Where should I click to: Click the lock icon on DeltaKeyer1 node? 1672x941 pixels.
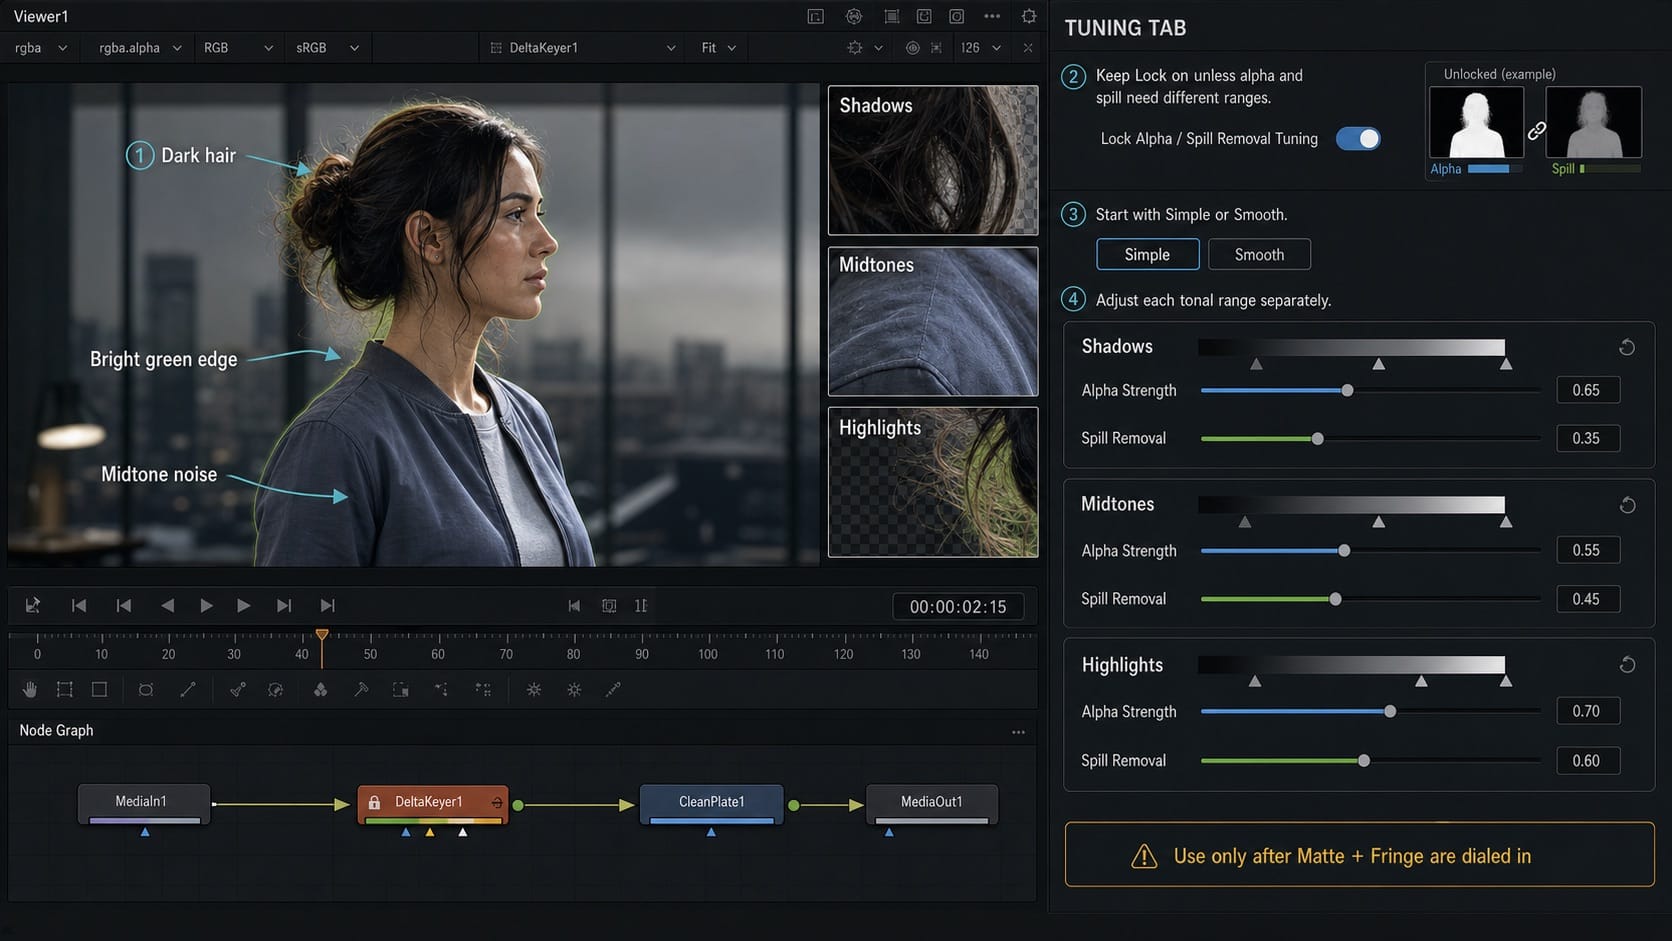point(374,803)
